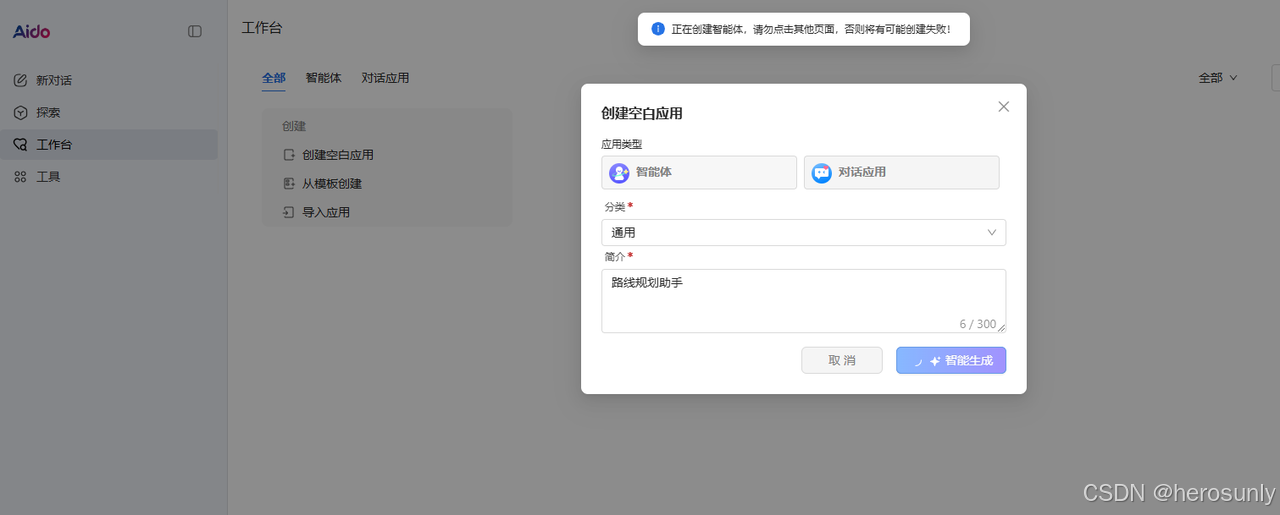
Task: Switch to the 对话应用 tab
Action: point(385,78)
